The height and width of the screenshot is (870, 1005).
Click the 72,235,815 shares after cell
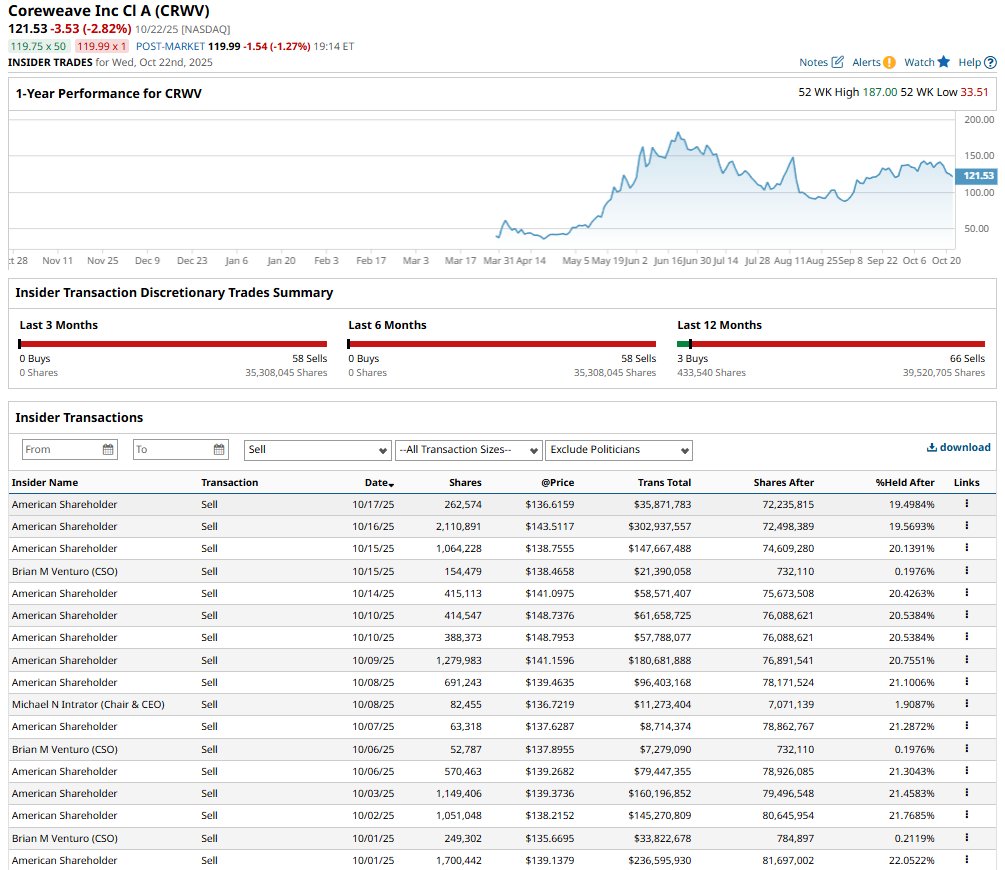[788, 505]
